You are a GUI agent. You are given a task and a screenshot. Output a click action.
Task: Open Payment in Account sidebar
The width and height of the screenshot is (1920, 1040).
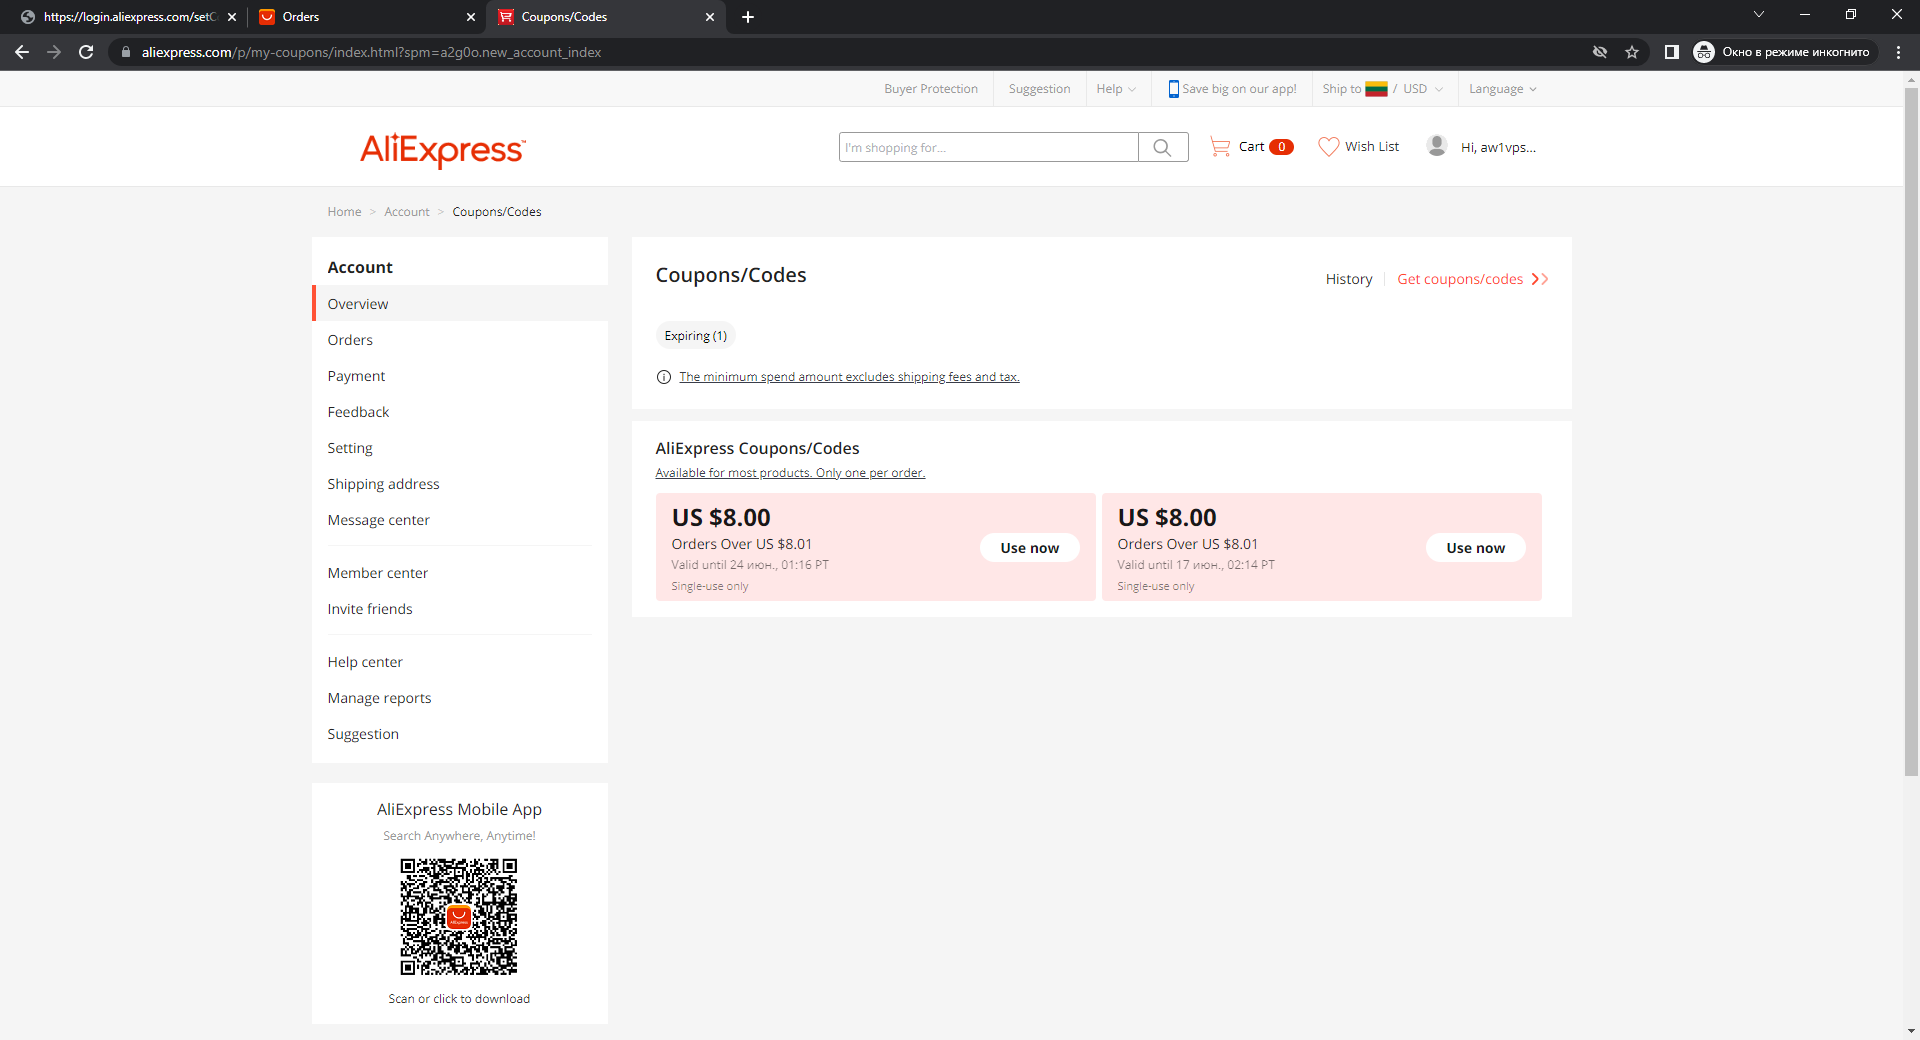[x=460, y=376]
